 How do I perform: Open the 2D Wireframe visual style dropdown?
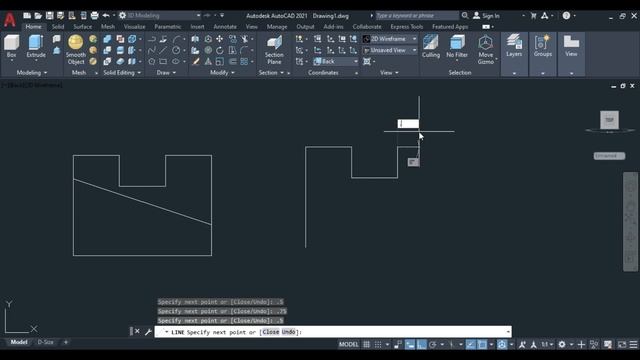click(390, 39)
